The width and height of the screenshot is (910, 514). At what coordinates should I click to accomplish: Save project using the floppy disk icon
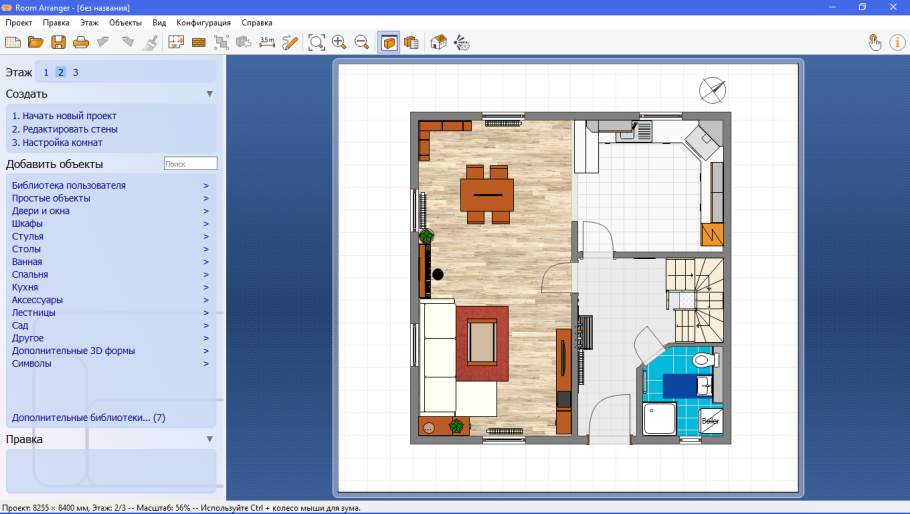[58, 42]
